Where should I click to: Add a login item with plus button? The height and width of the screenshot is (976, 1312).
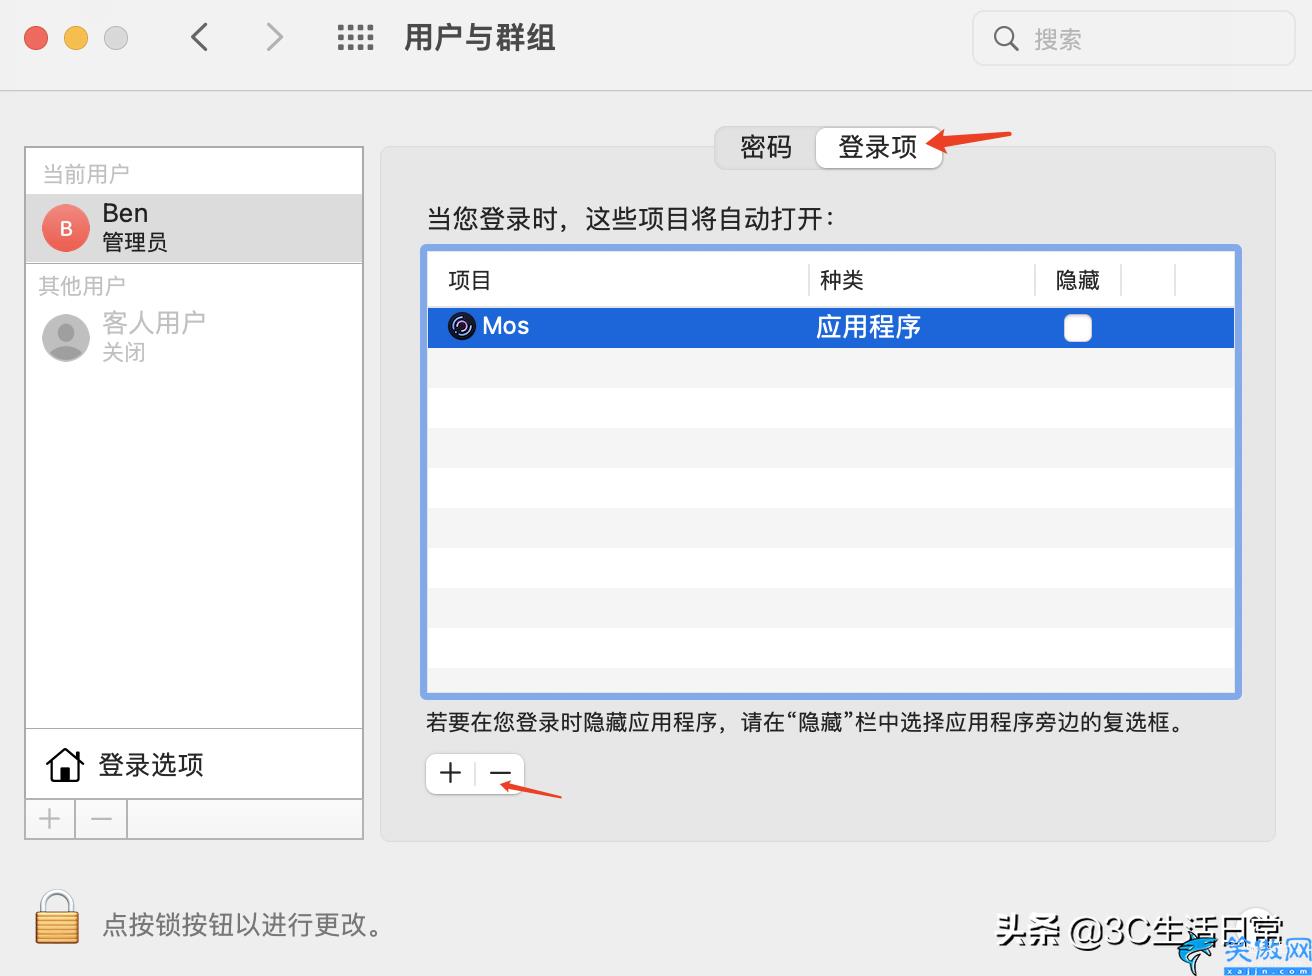point(451,773)
